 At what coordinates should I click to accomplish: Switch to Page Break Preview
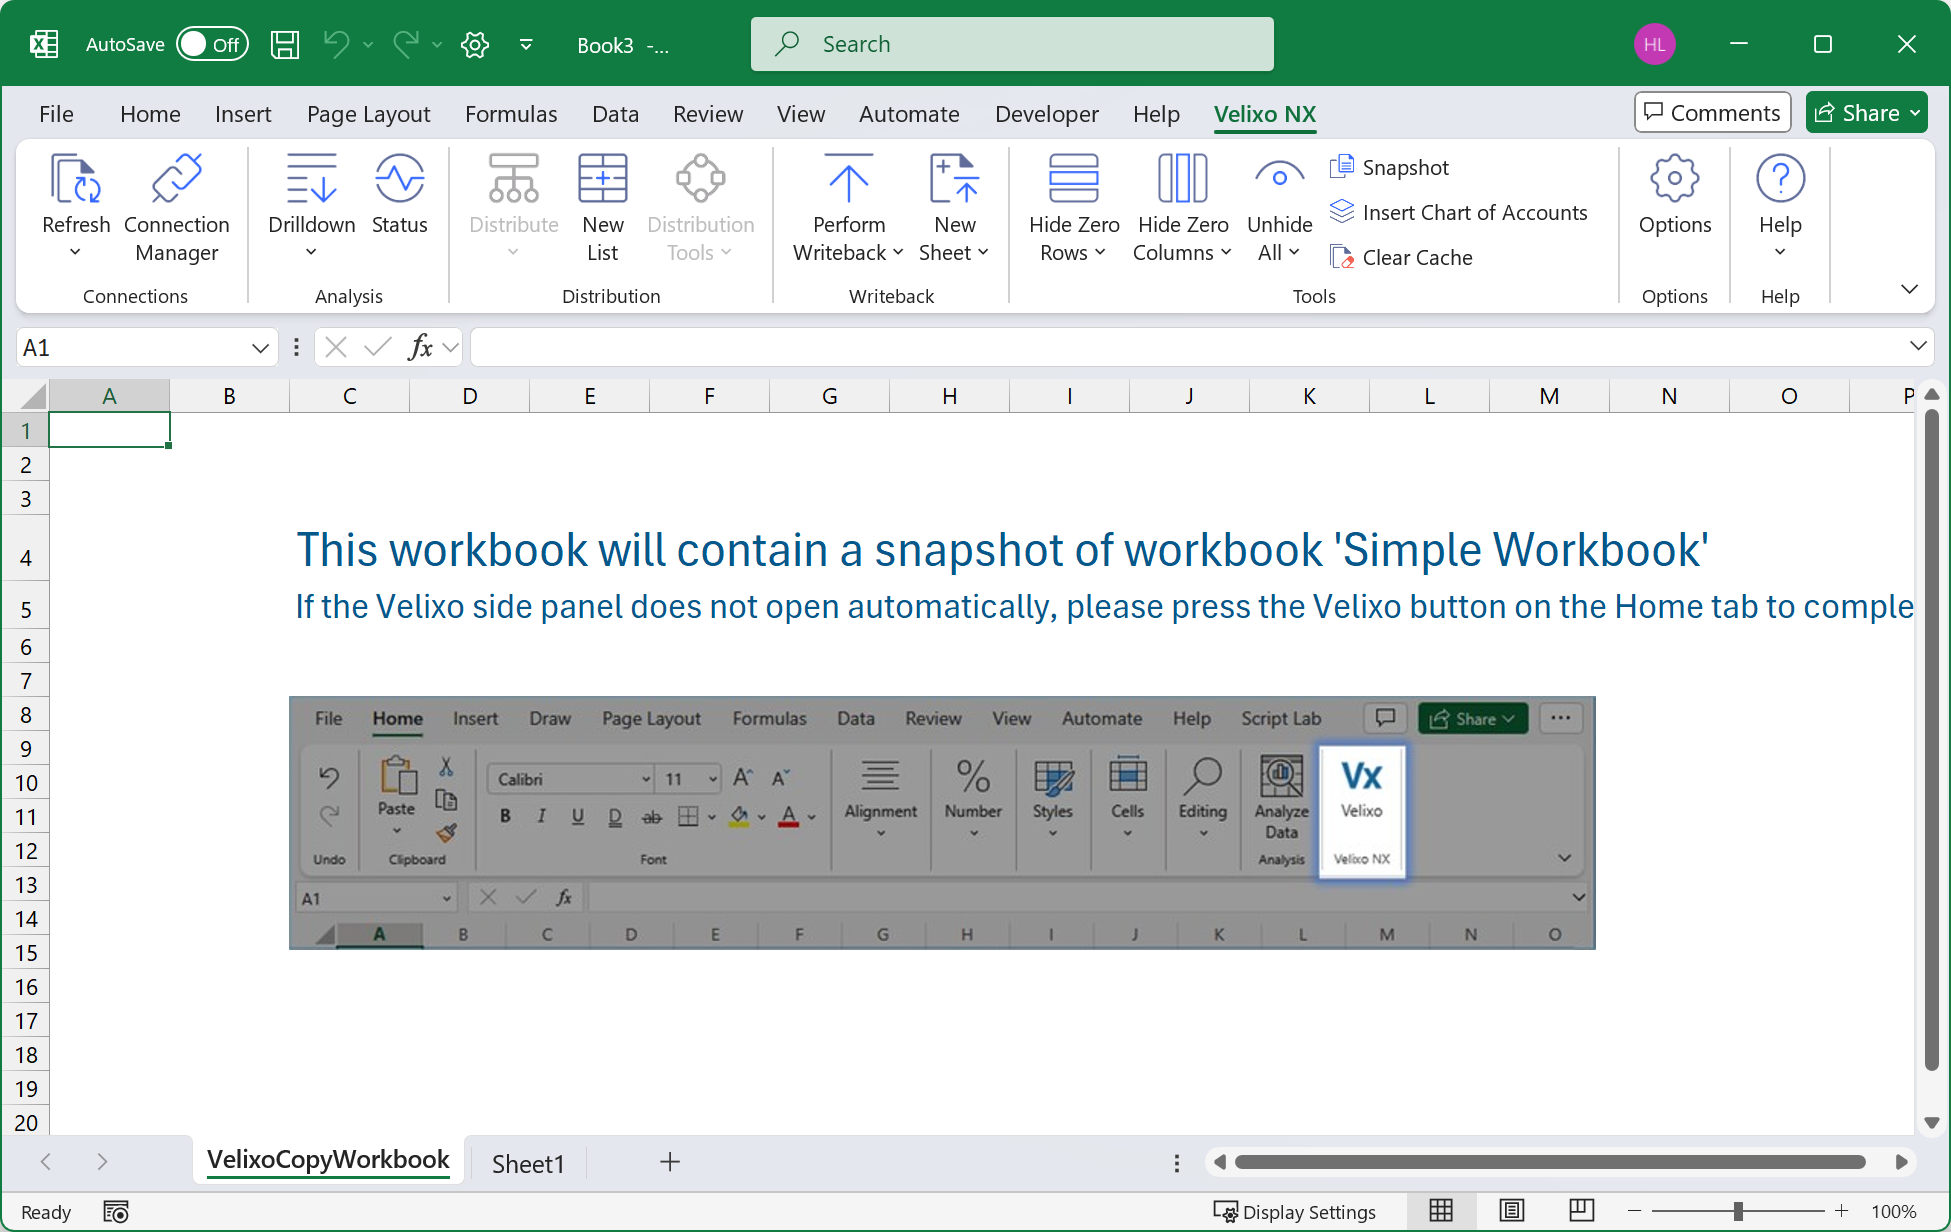pyautogui.click(x=1581, y=1211)
